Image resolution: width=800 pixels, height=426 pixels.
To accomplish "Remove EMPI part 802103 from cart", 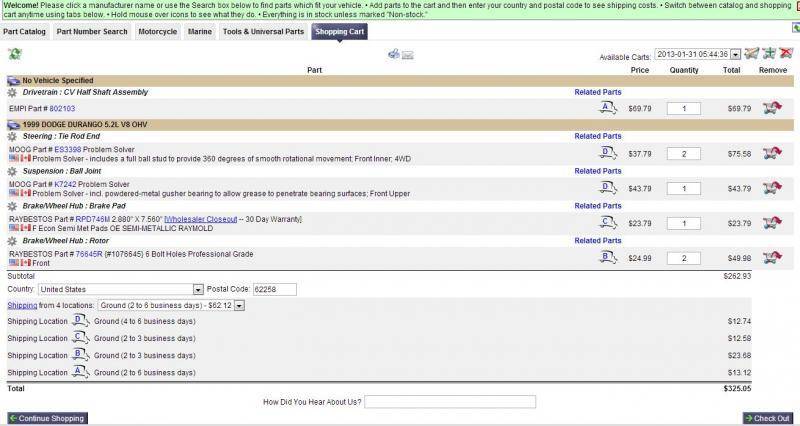I will tap(771, 108).
